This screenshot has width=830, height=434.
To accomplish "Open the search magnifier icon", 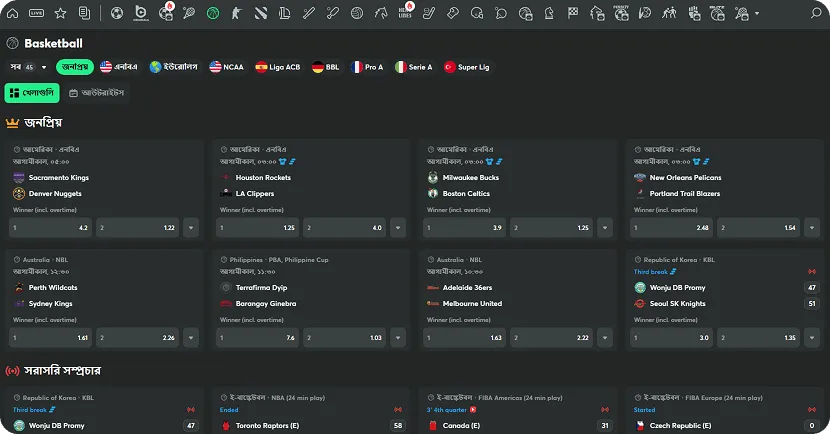I will 816,13.
